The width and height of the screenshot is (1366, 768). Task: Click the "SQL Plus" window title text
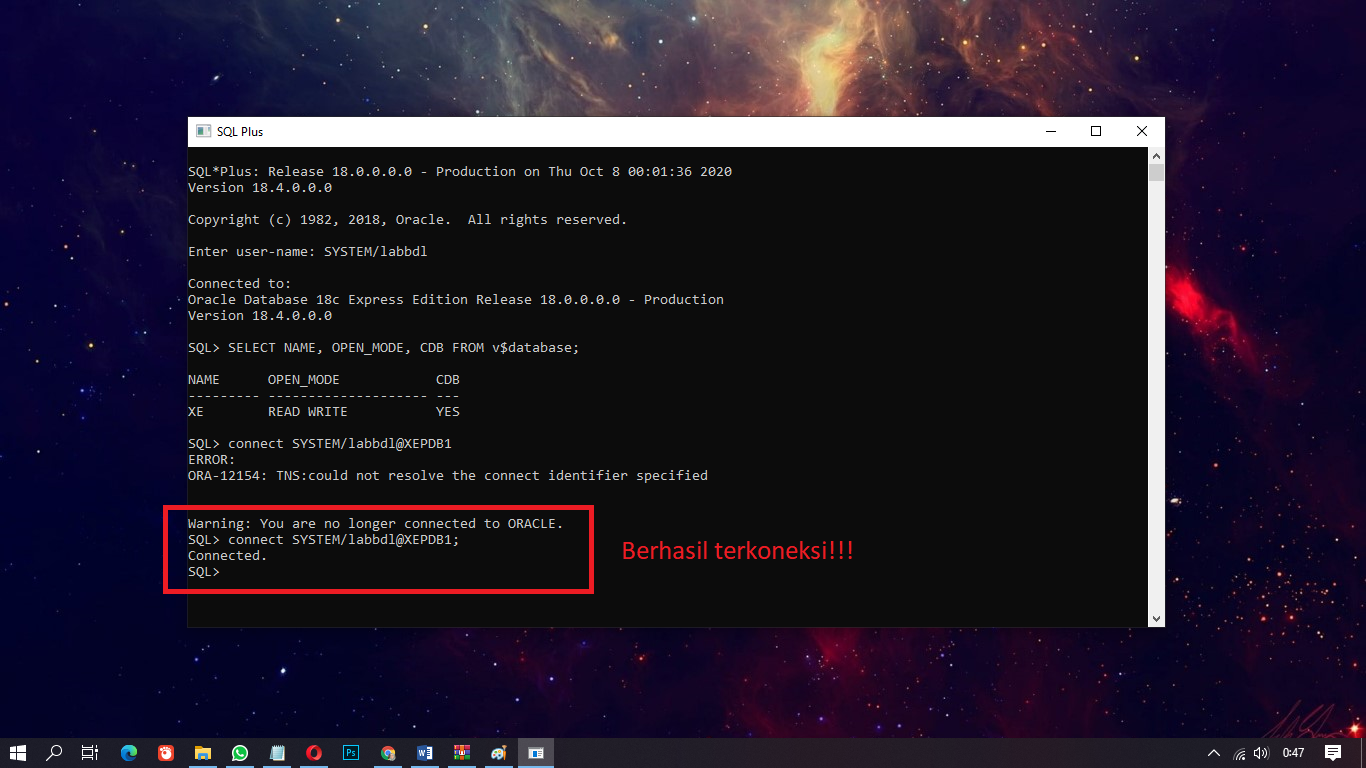click(240, 132)
